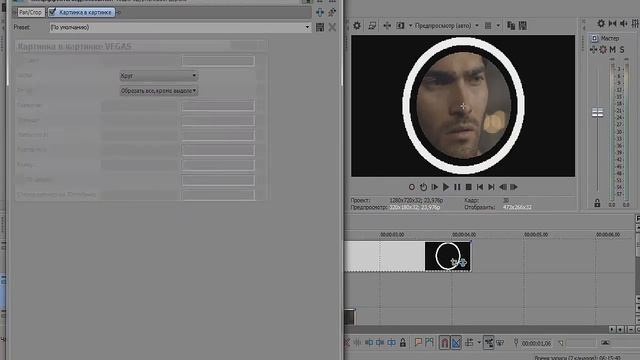Stop the preview playback
This screenshot has height=360, width=640.
469,187
